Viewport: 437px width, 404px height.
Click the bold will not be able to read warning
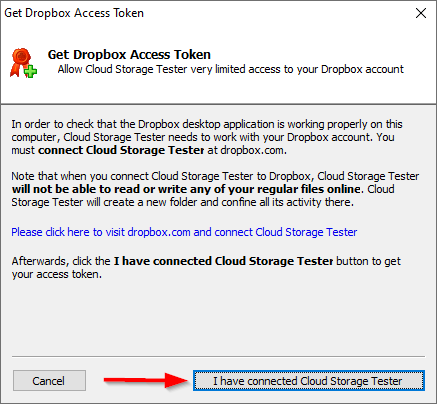pos(186,189)
